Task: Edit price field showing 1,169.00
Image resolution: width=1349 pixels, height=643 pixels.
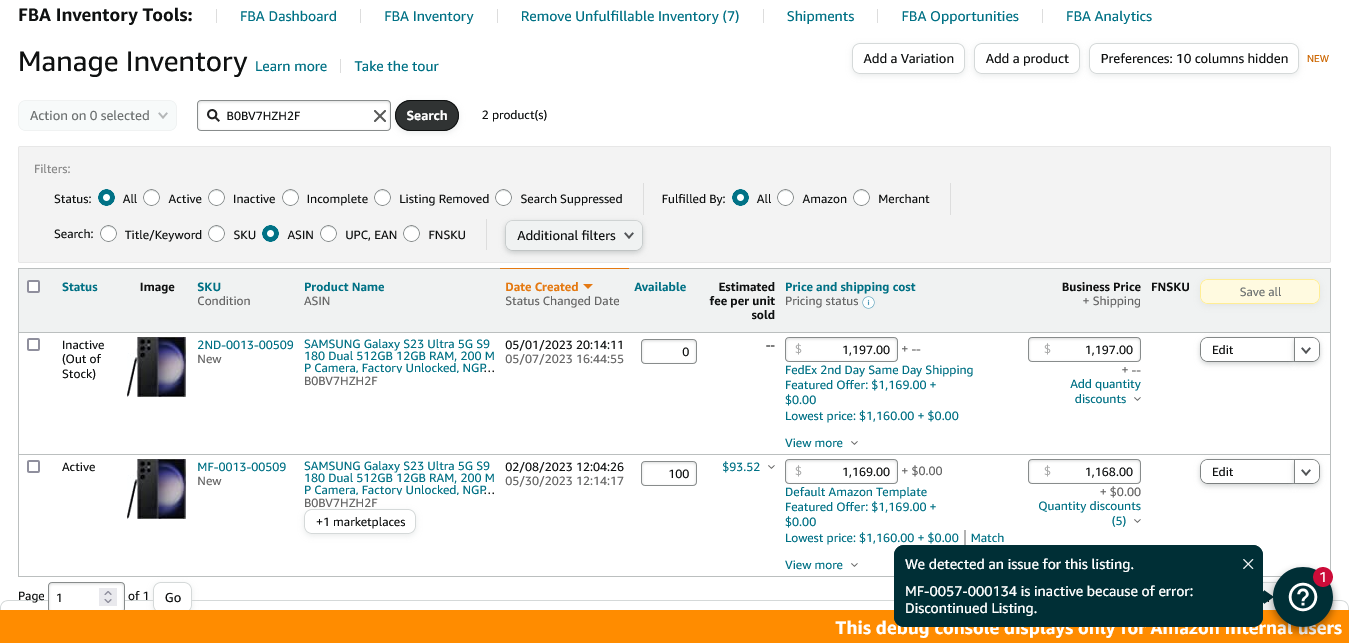Action: (x=841, y=472)
